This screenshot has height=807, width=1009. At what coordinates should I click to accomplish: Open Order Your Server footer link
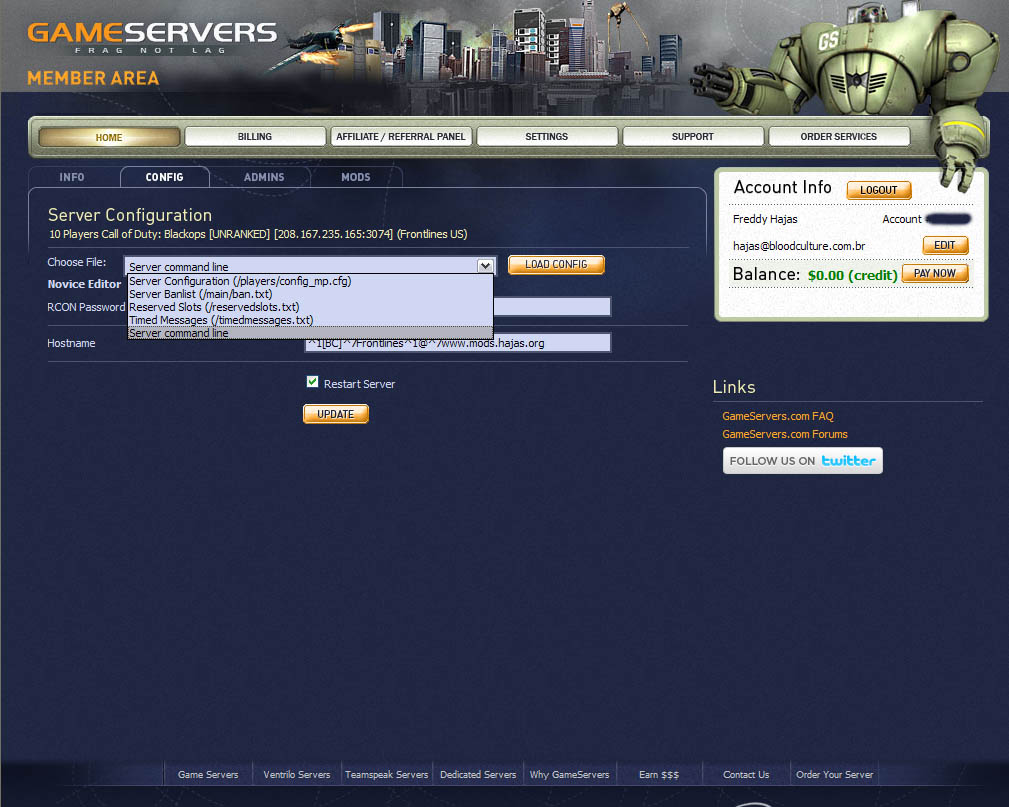835,774
